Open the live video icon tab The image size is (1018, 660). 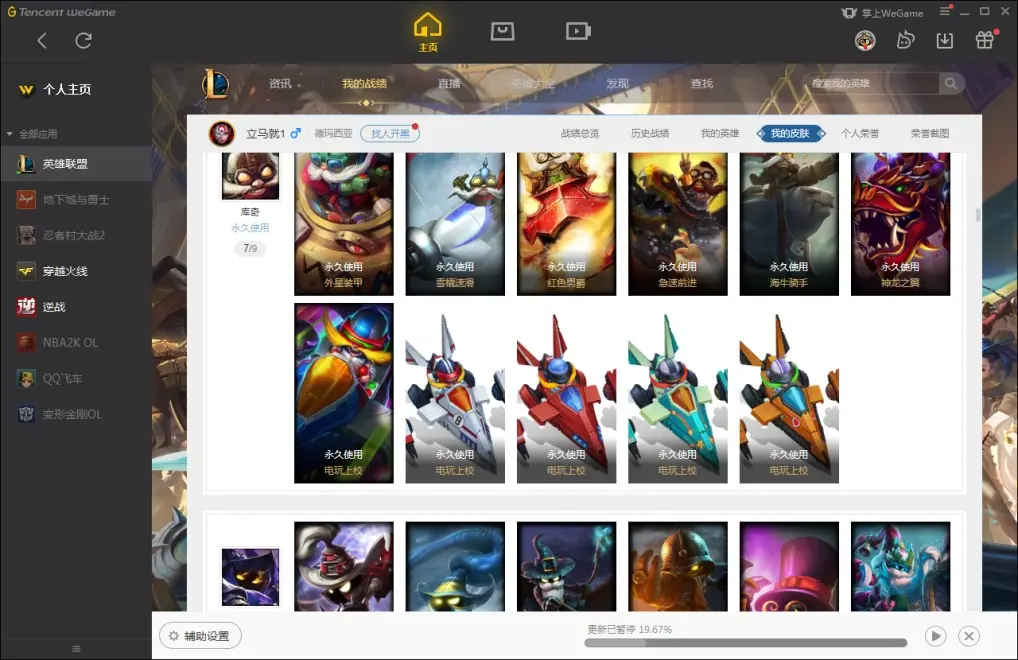(578, 31)
